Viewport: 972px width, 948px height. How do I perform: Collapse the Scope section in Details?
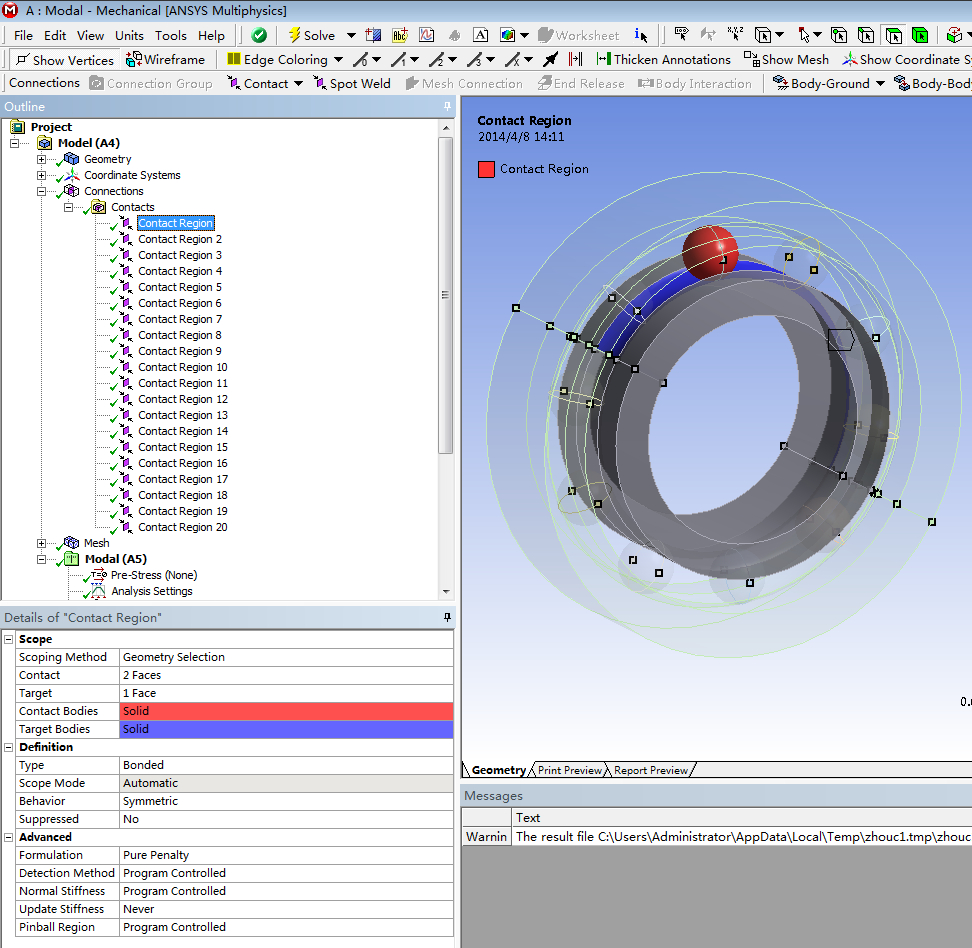9,639
